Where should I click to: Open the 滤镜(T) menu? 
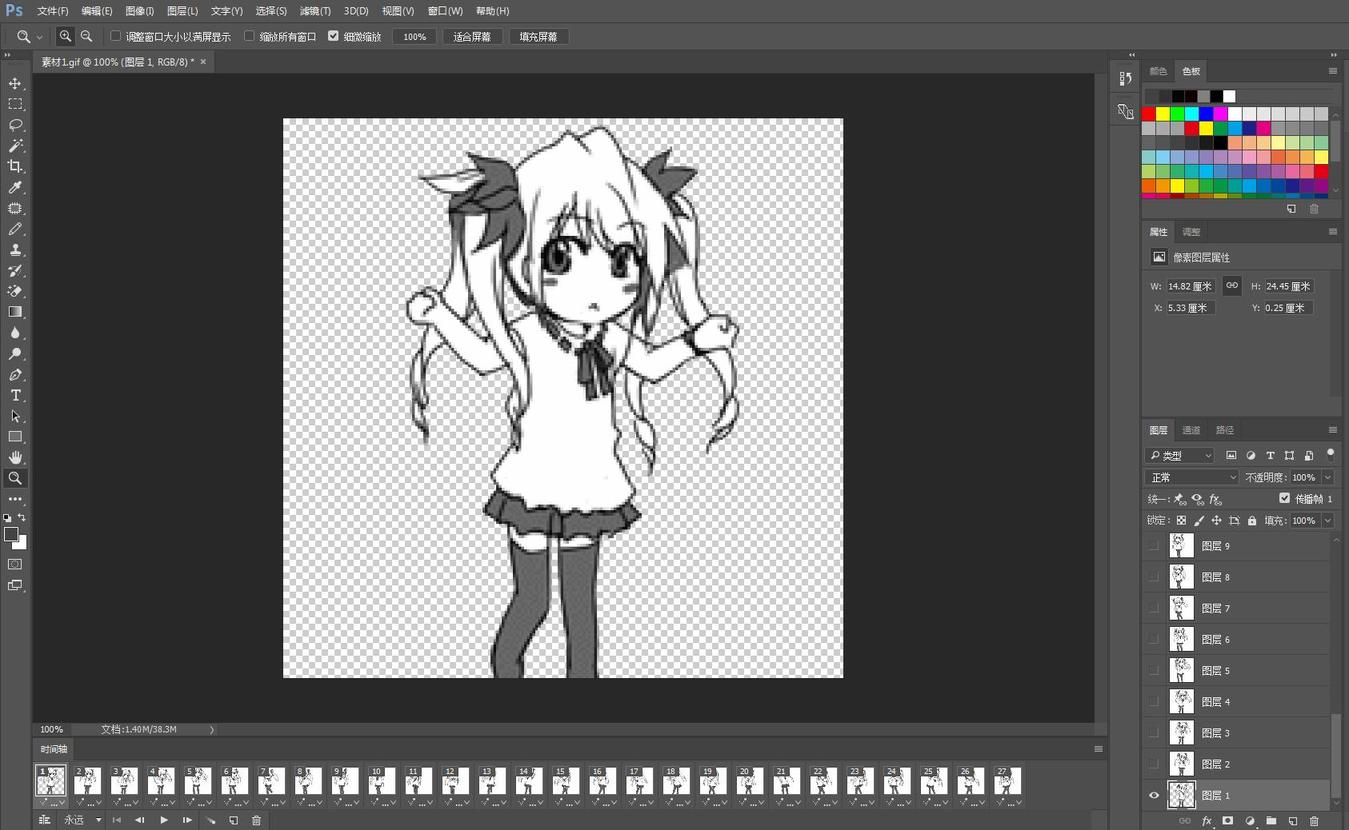click(315, 11)
